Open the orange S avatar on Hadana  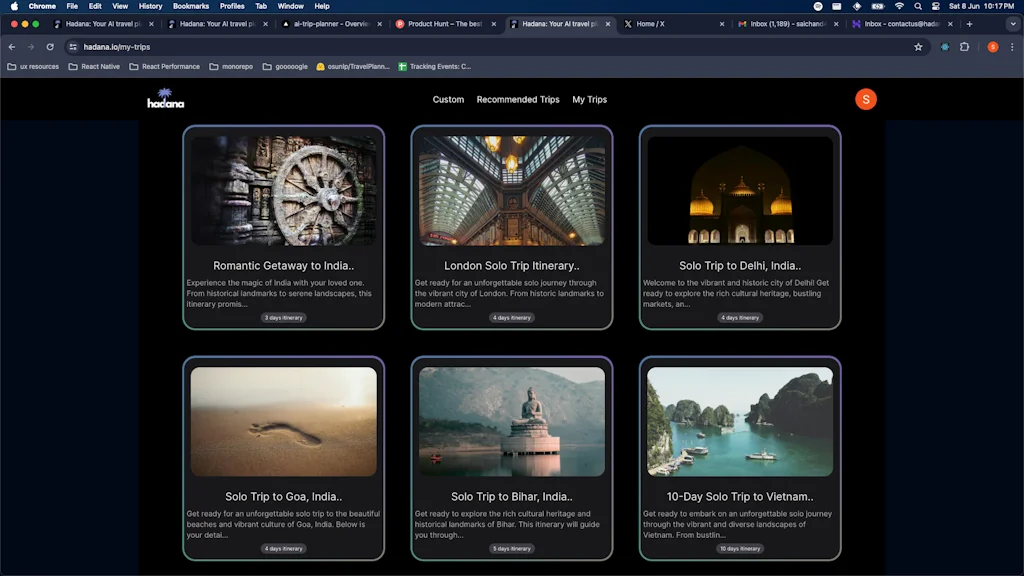[864, 99]
